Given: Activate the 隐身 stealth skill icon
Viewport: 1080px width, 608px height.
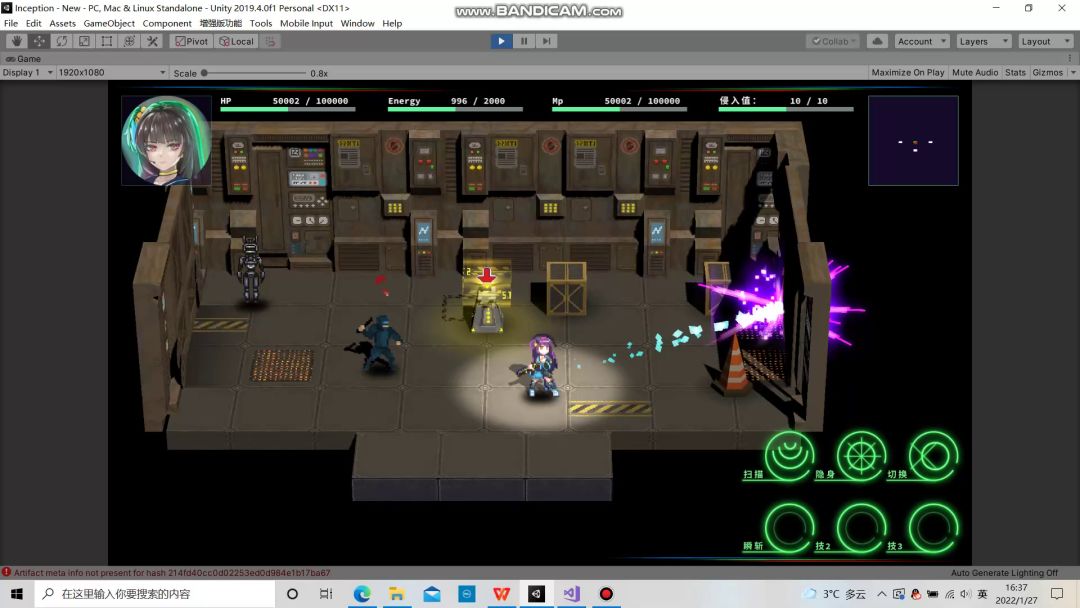Looking at the screenshot, I should tap(861, 456).
